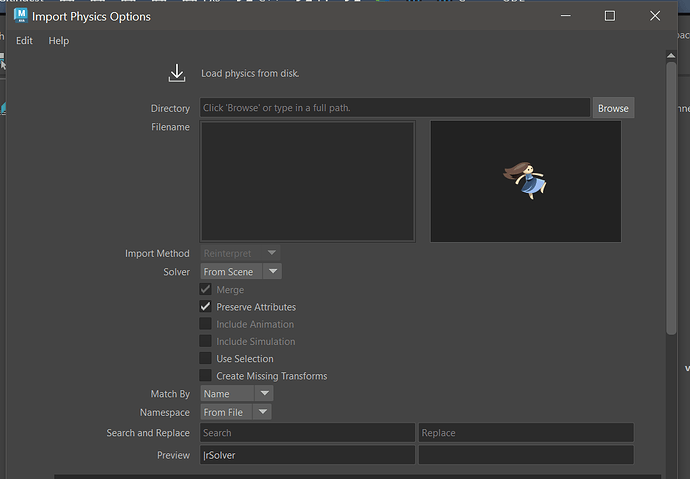Click the Load physics download icon
Screen dimensions: 690x479
click(x=177, y=73)
